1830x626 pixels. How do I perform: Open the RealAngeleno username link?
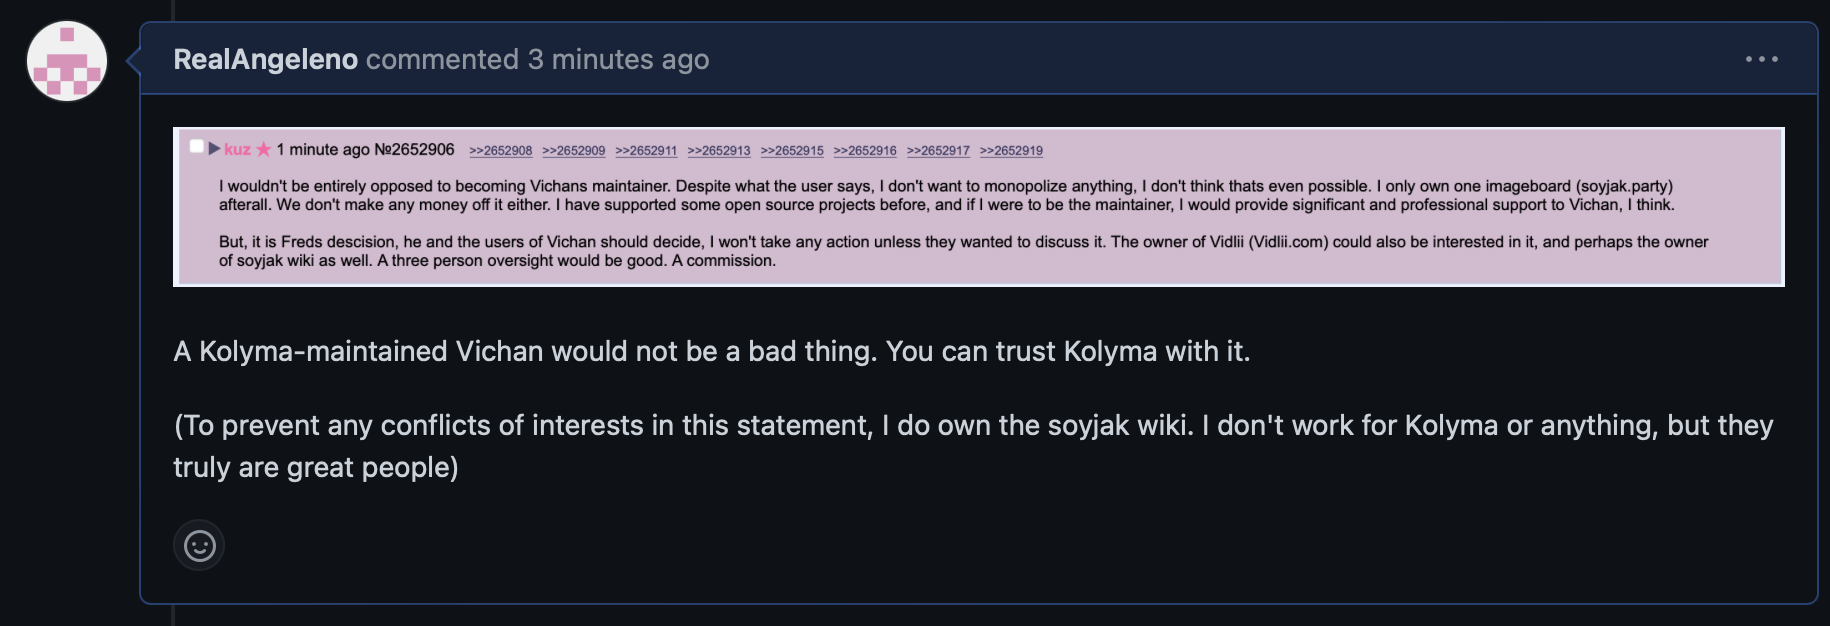click(265, 60)
